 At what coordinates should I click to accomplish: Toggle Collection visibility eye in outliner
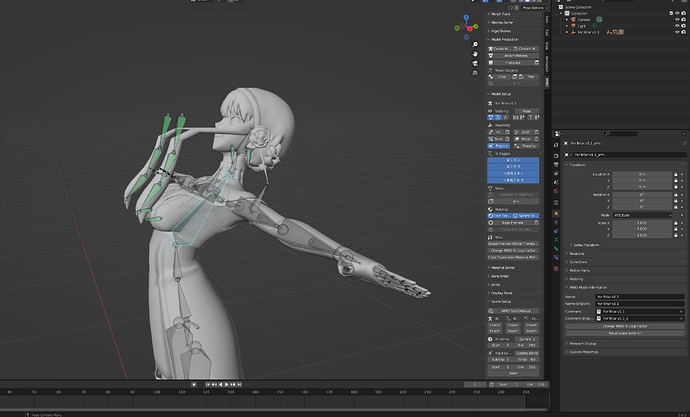[677, 13]
